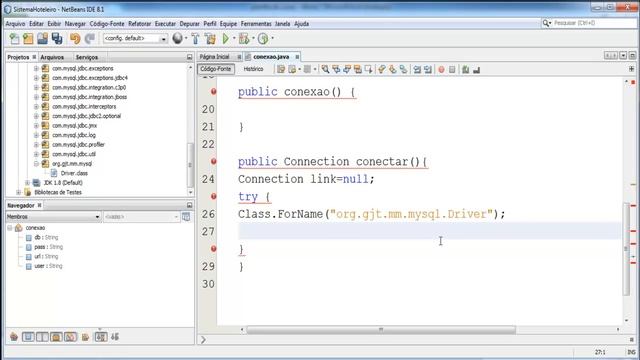Toggle Show Fields filter in Navegador bar
Image resolution: width=640 pixels, height=360 pixels.
[28, 337]
